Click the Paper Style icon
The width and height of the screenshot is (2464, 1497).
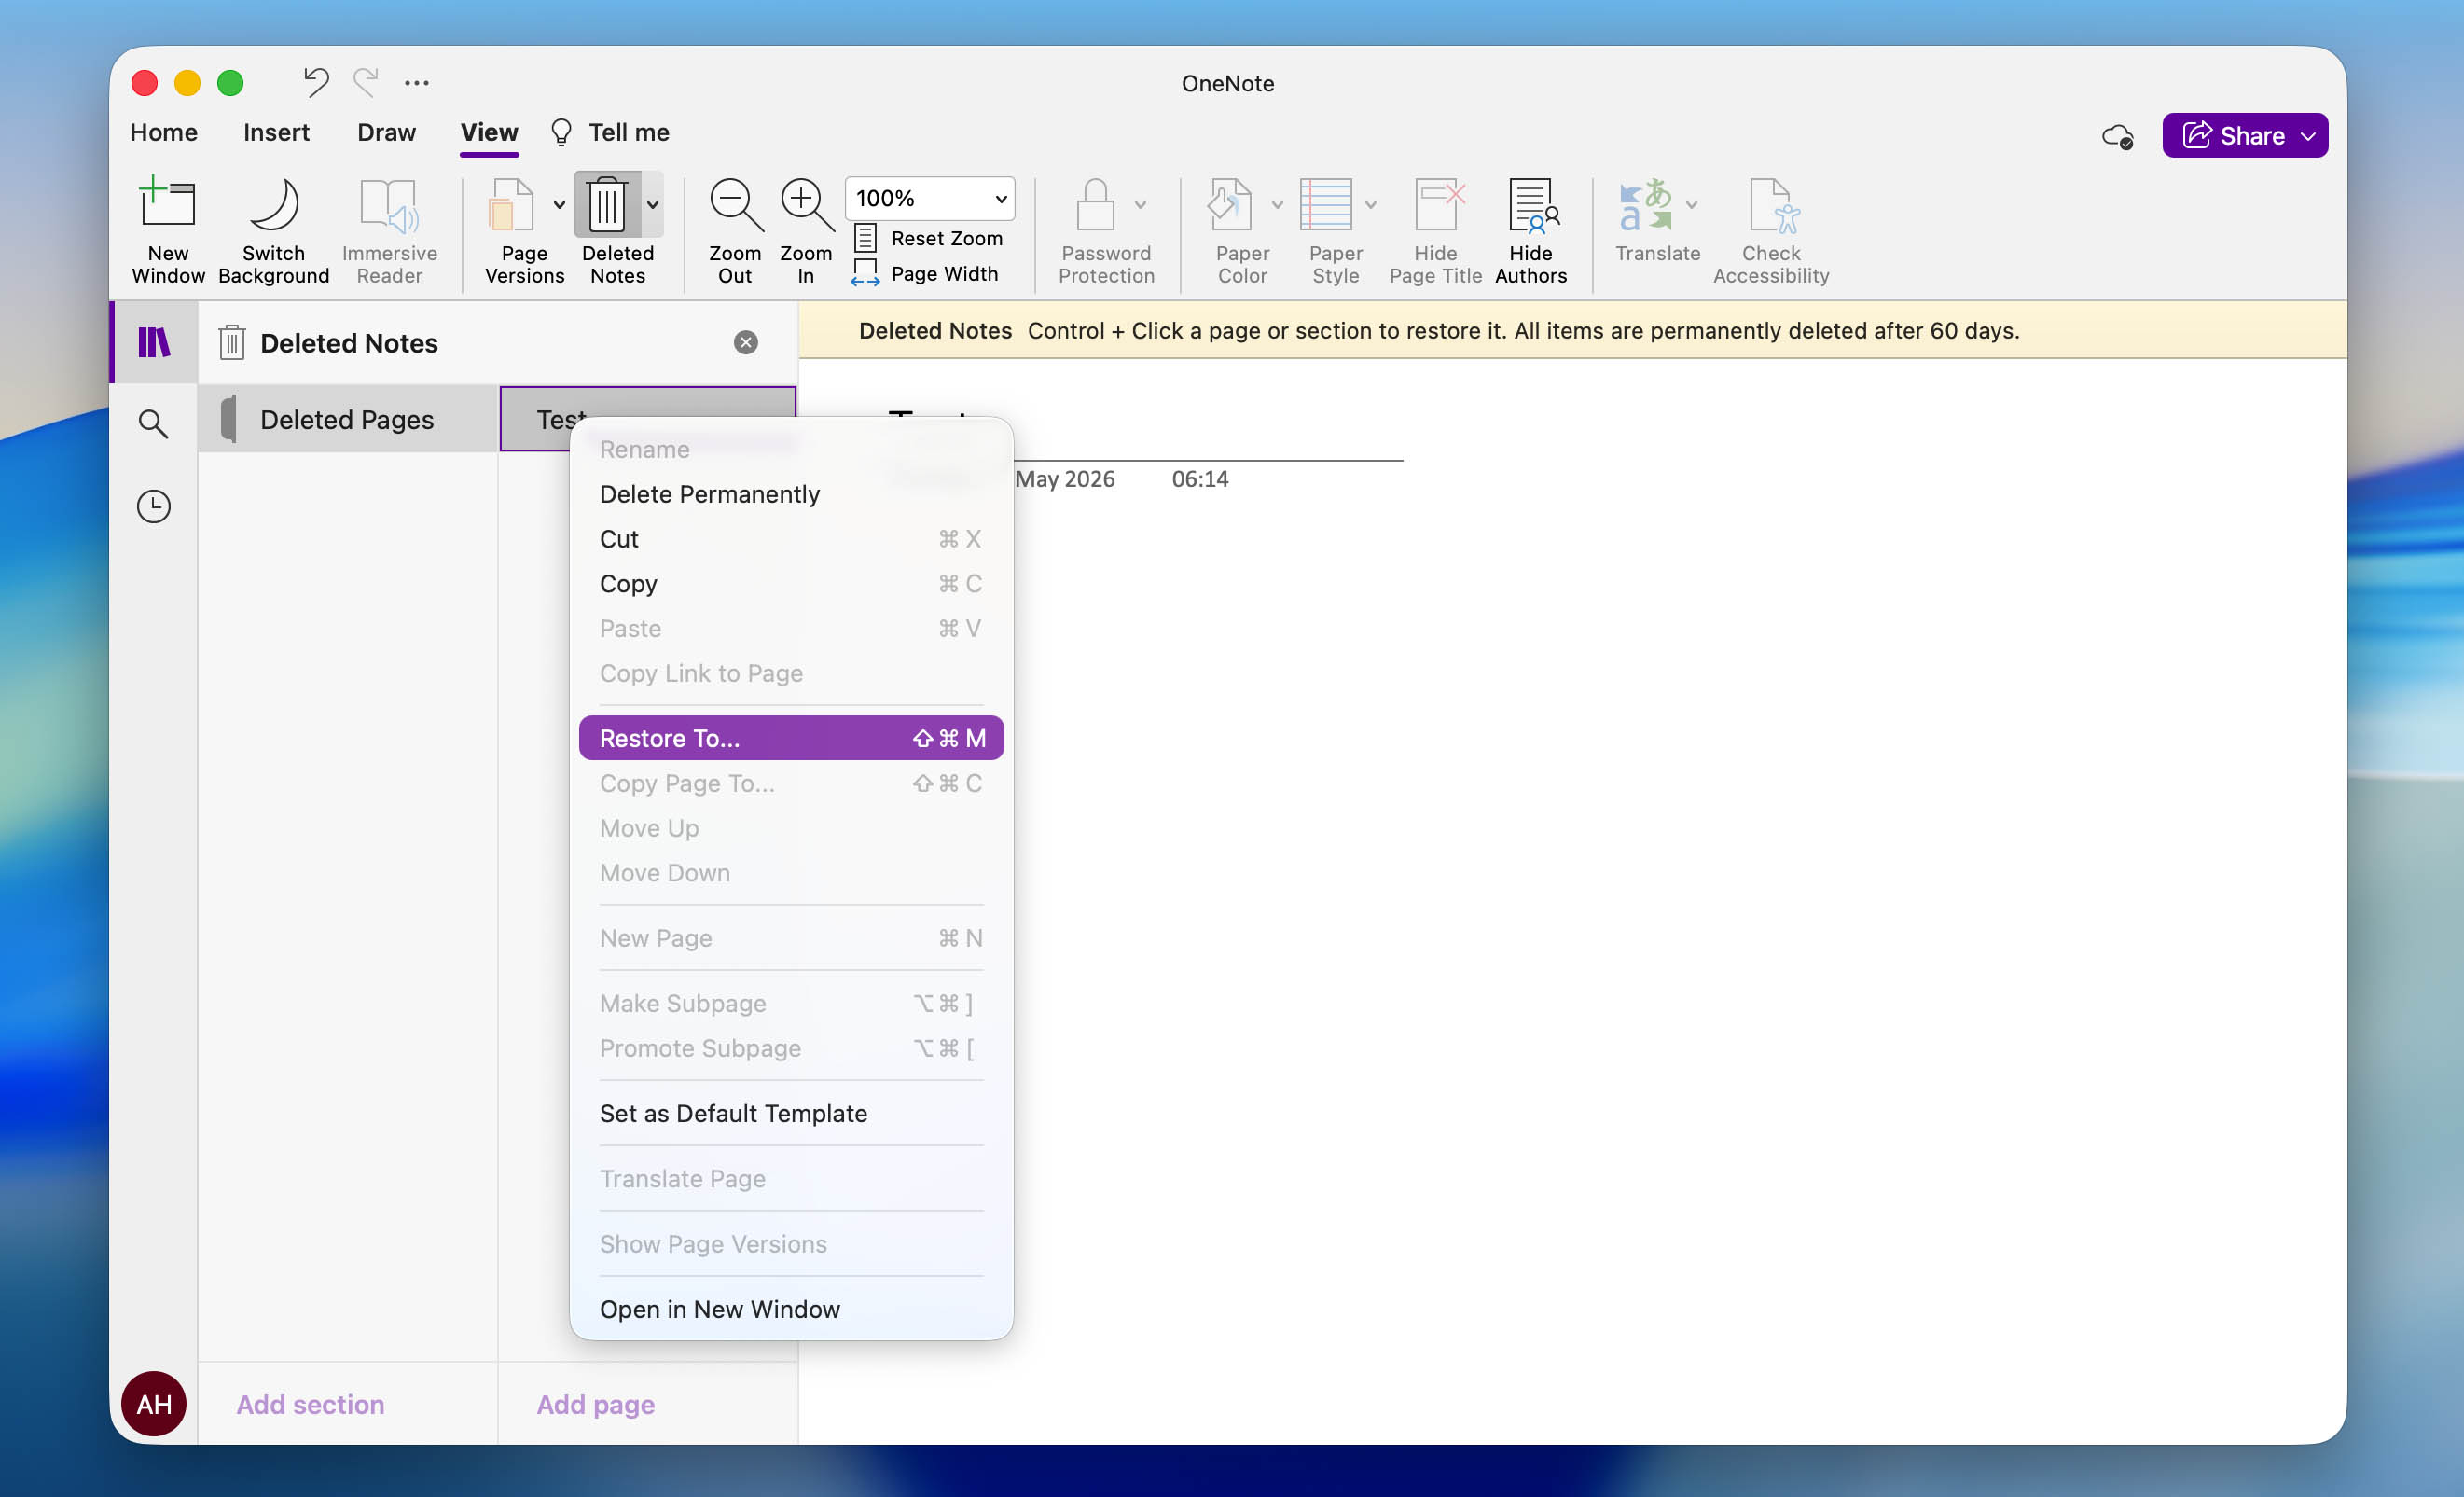pos(1326,204)
